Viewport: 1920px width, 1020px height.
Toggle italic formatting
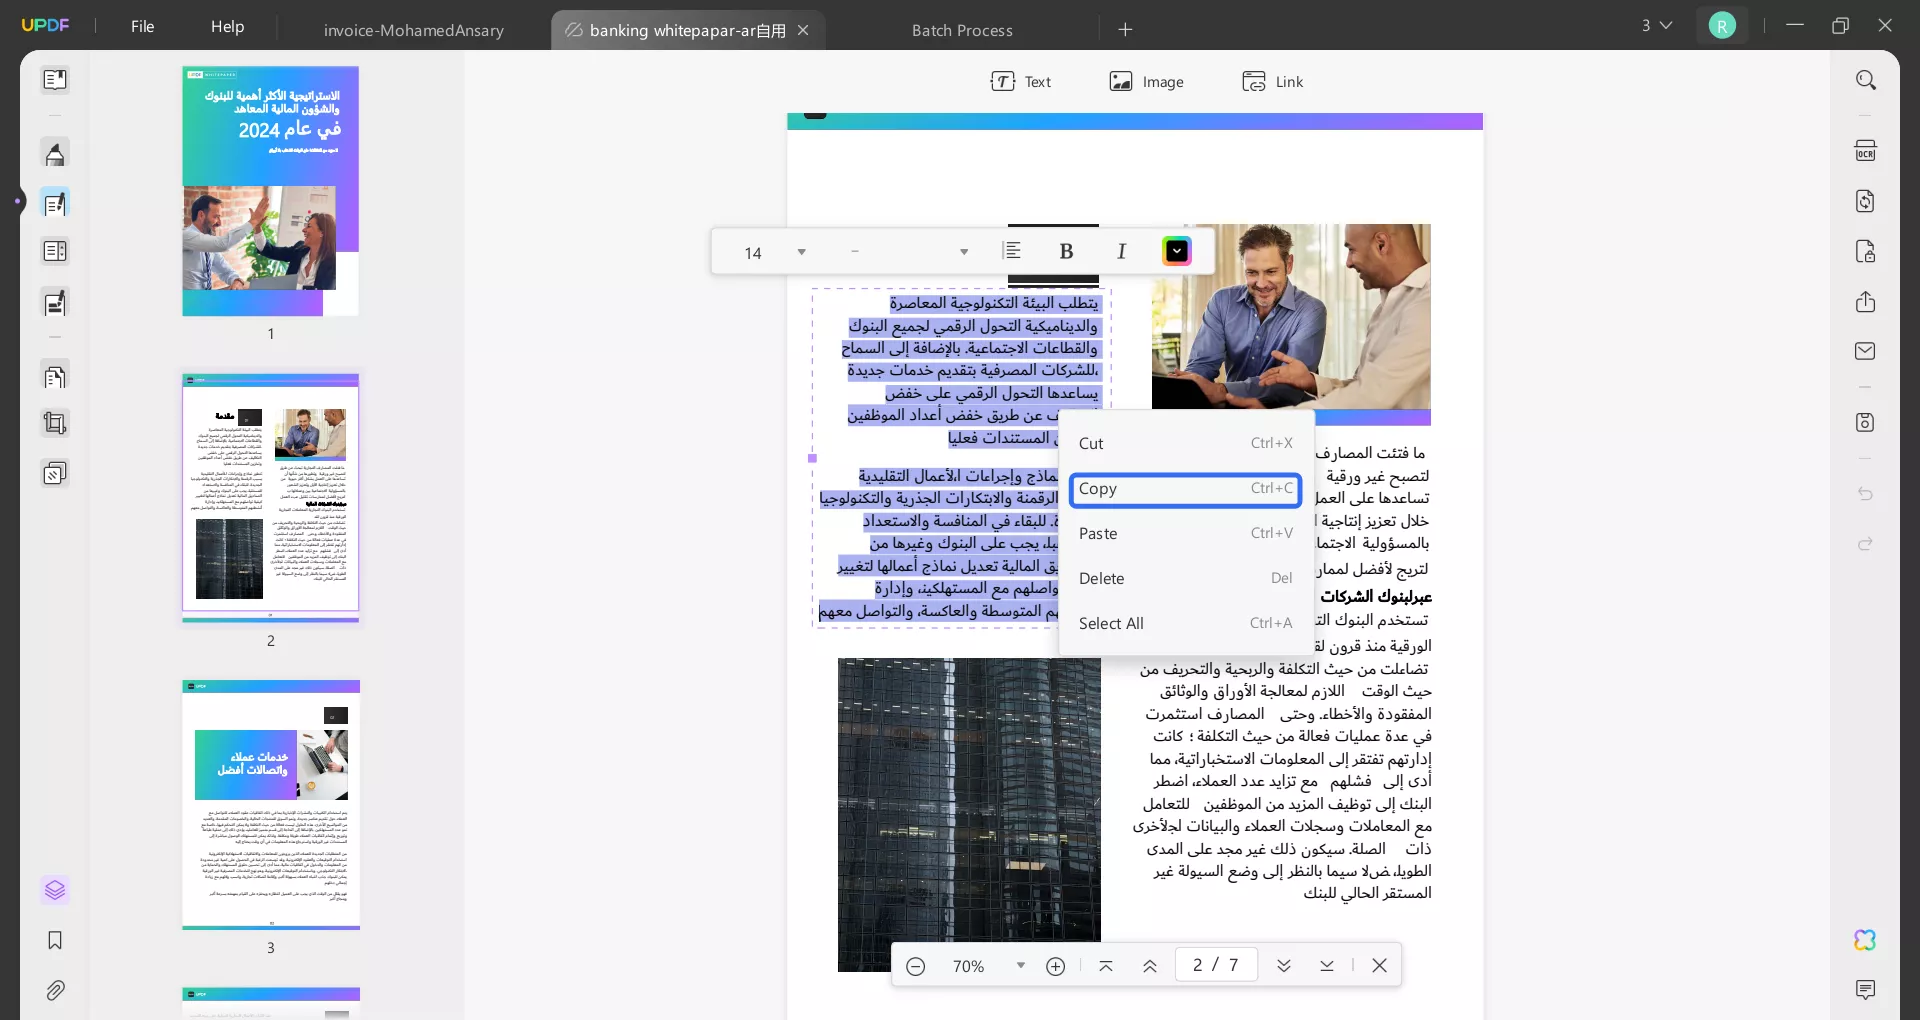(x=1122, y=251)
